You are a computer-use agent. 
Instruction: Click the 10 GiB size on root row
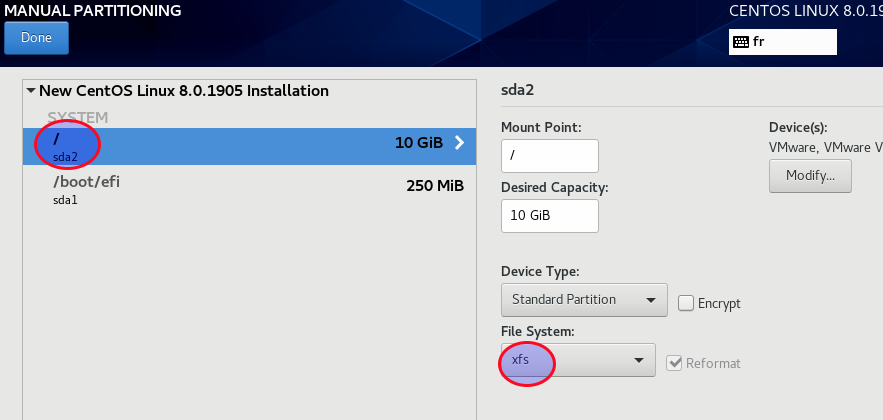419,143
